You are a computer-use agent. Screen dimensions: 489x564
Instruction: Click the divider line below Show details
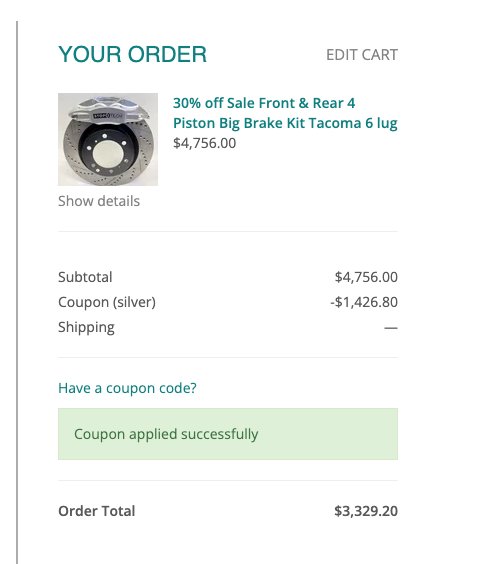pos(228,232)
